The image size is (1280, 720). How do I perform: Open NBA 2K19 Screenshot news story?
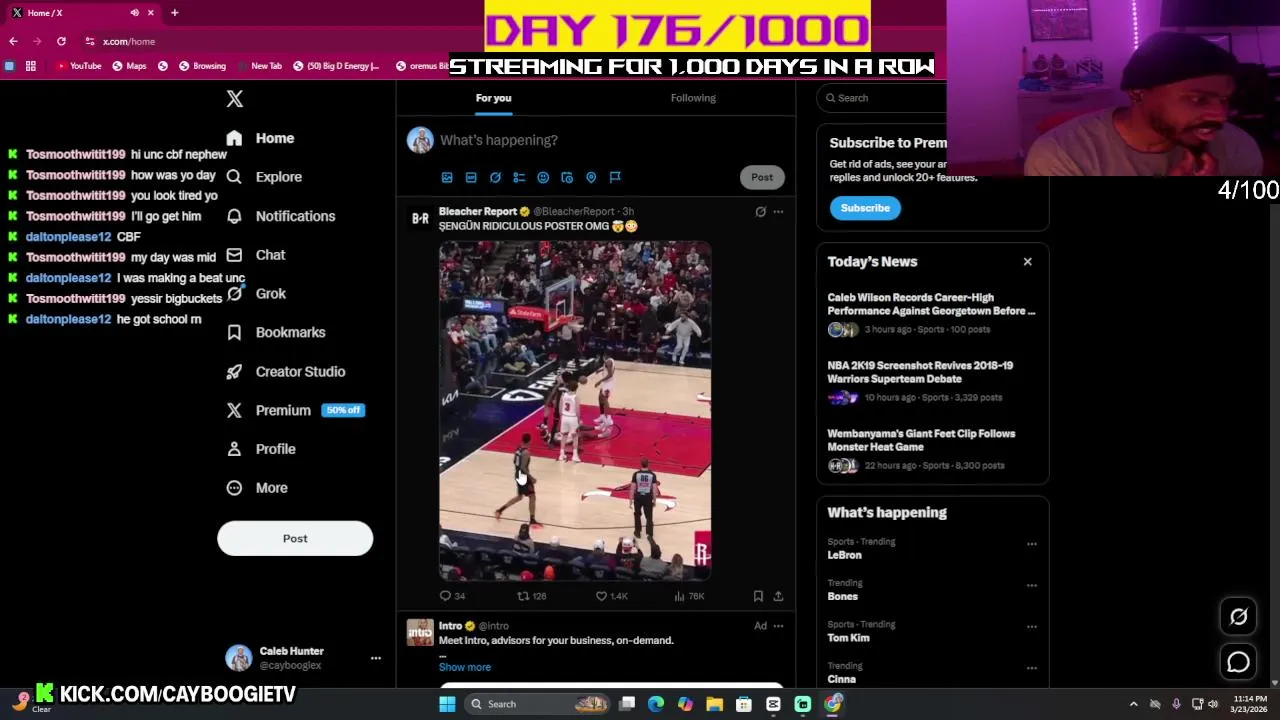[932, 381]
